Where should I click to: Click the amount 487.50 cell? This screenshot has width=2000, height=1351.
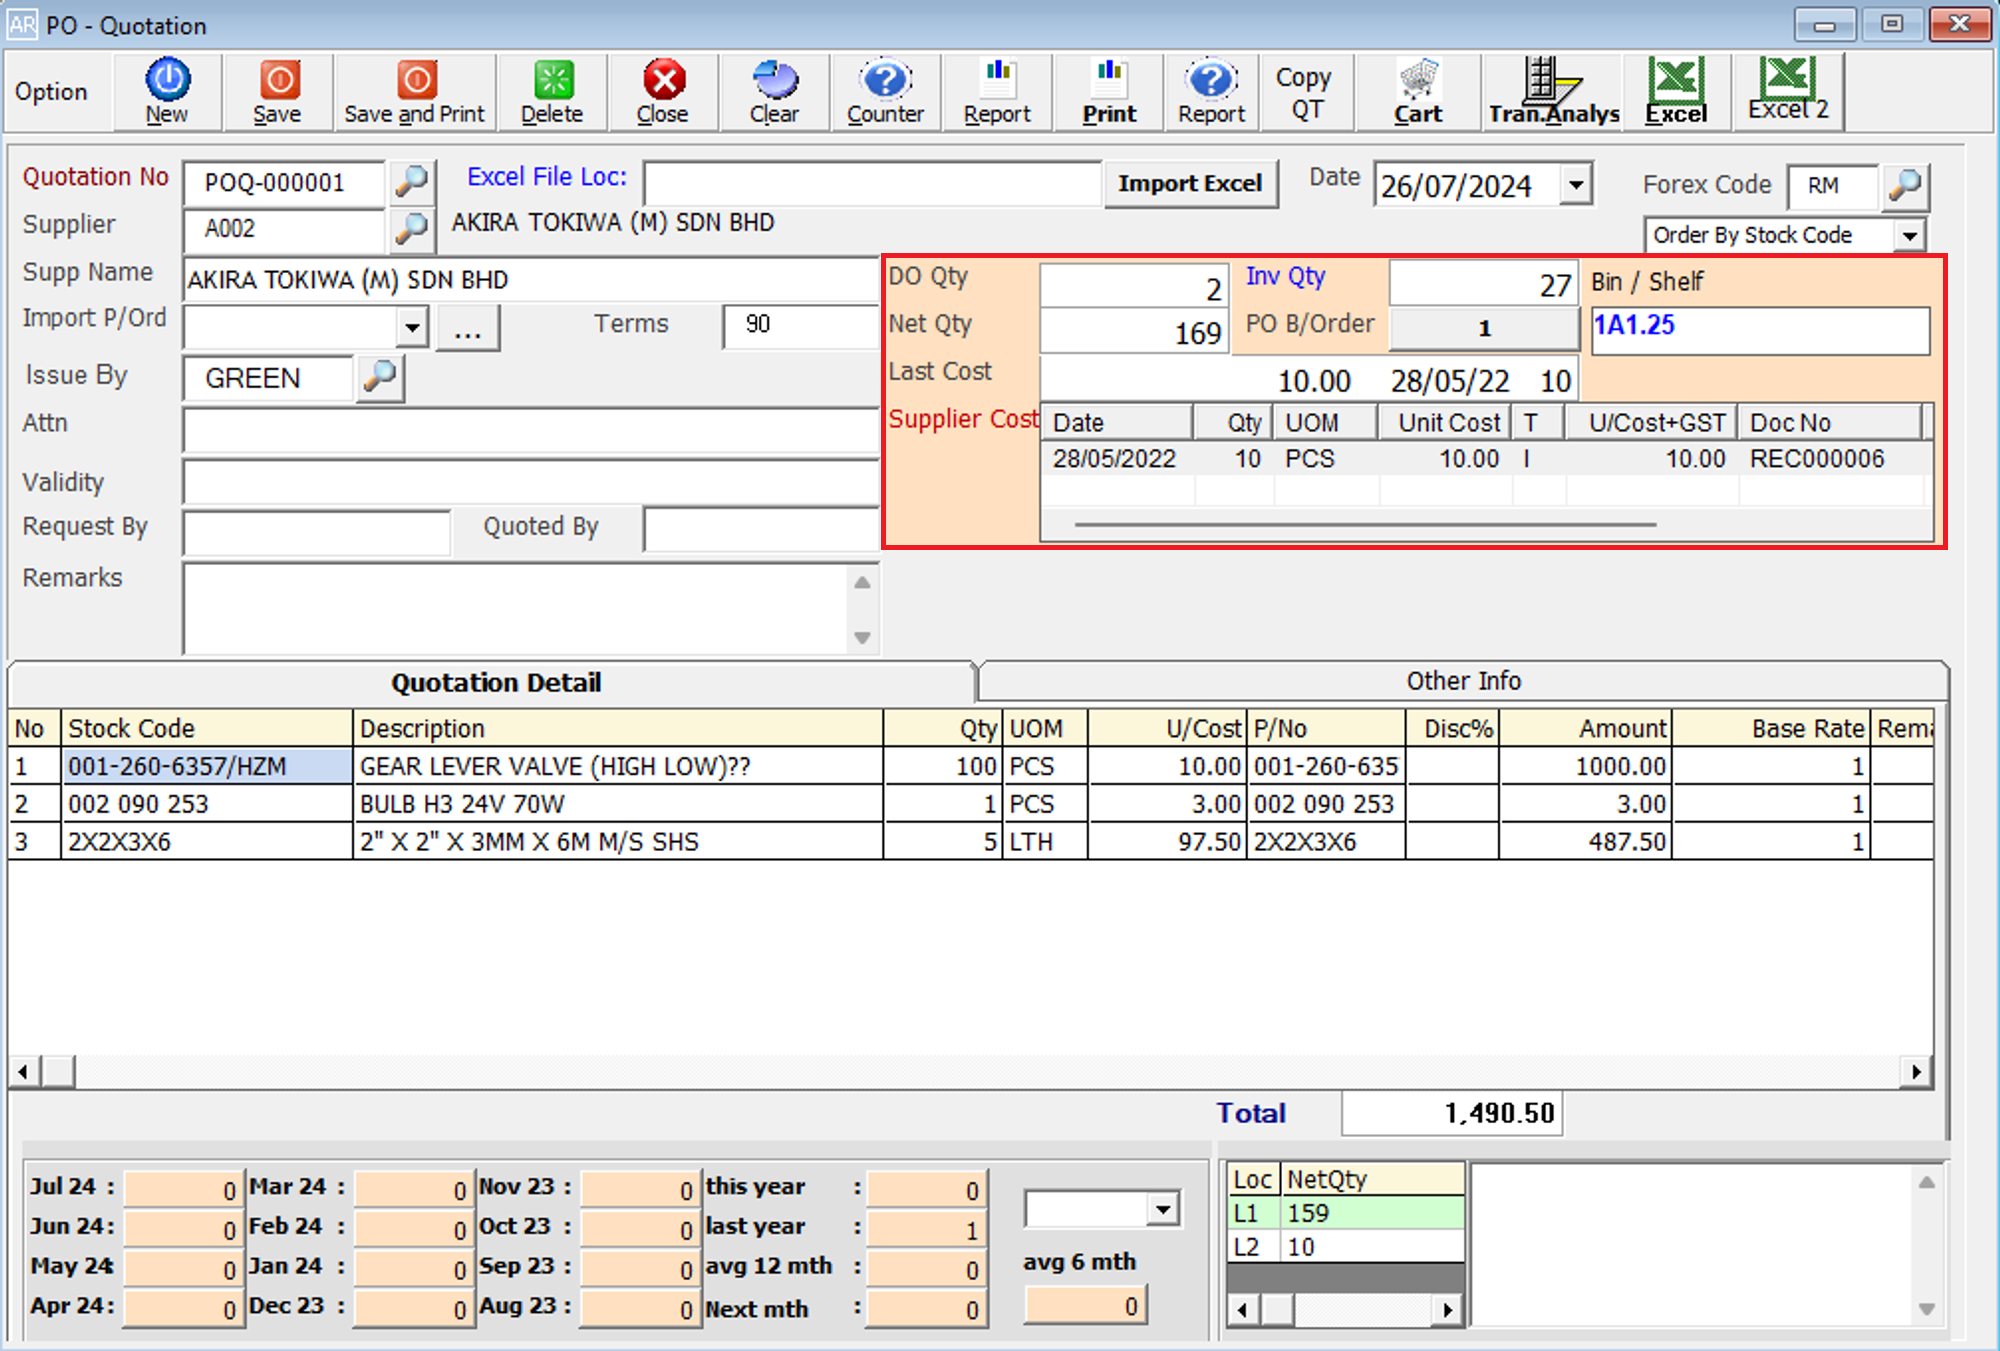tap(1585, 842)
